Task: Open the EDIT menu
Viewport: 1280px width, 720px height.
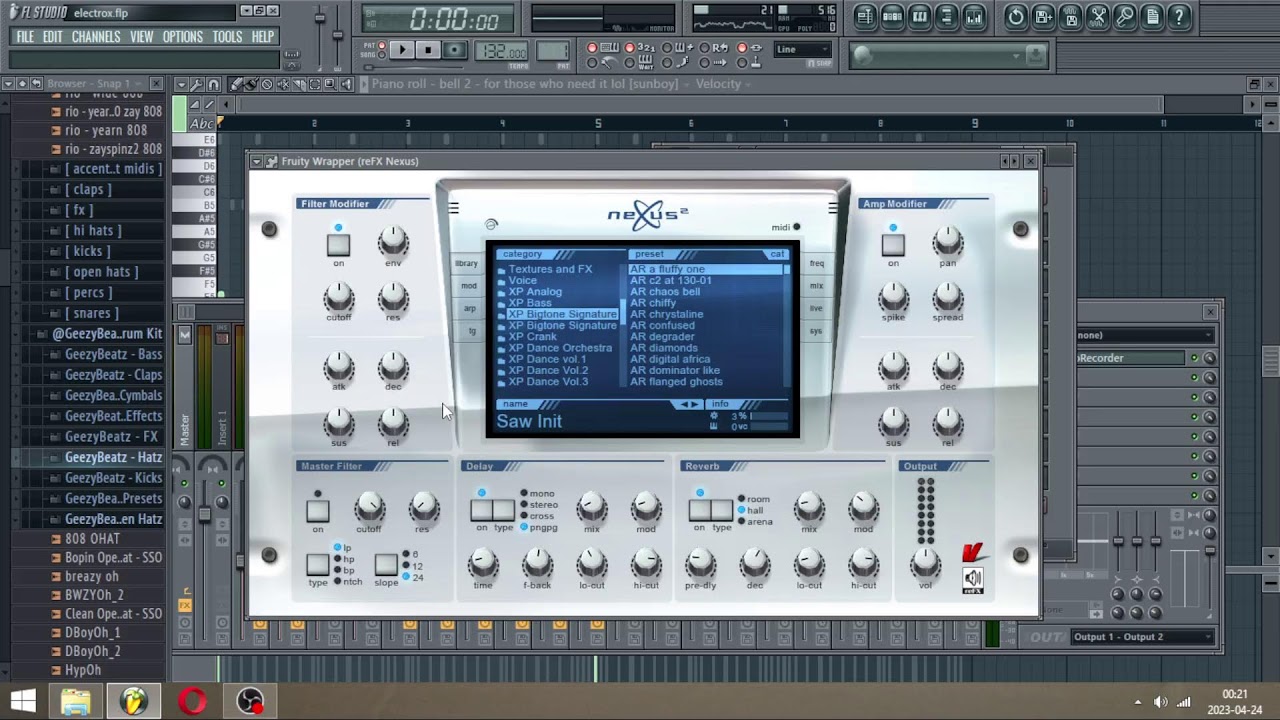Action: click(x=53, y=37)
